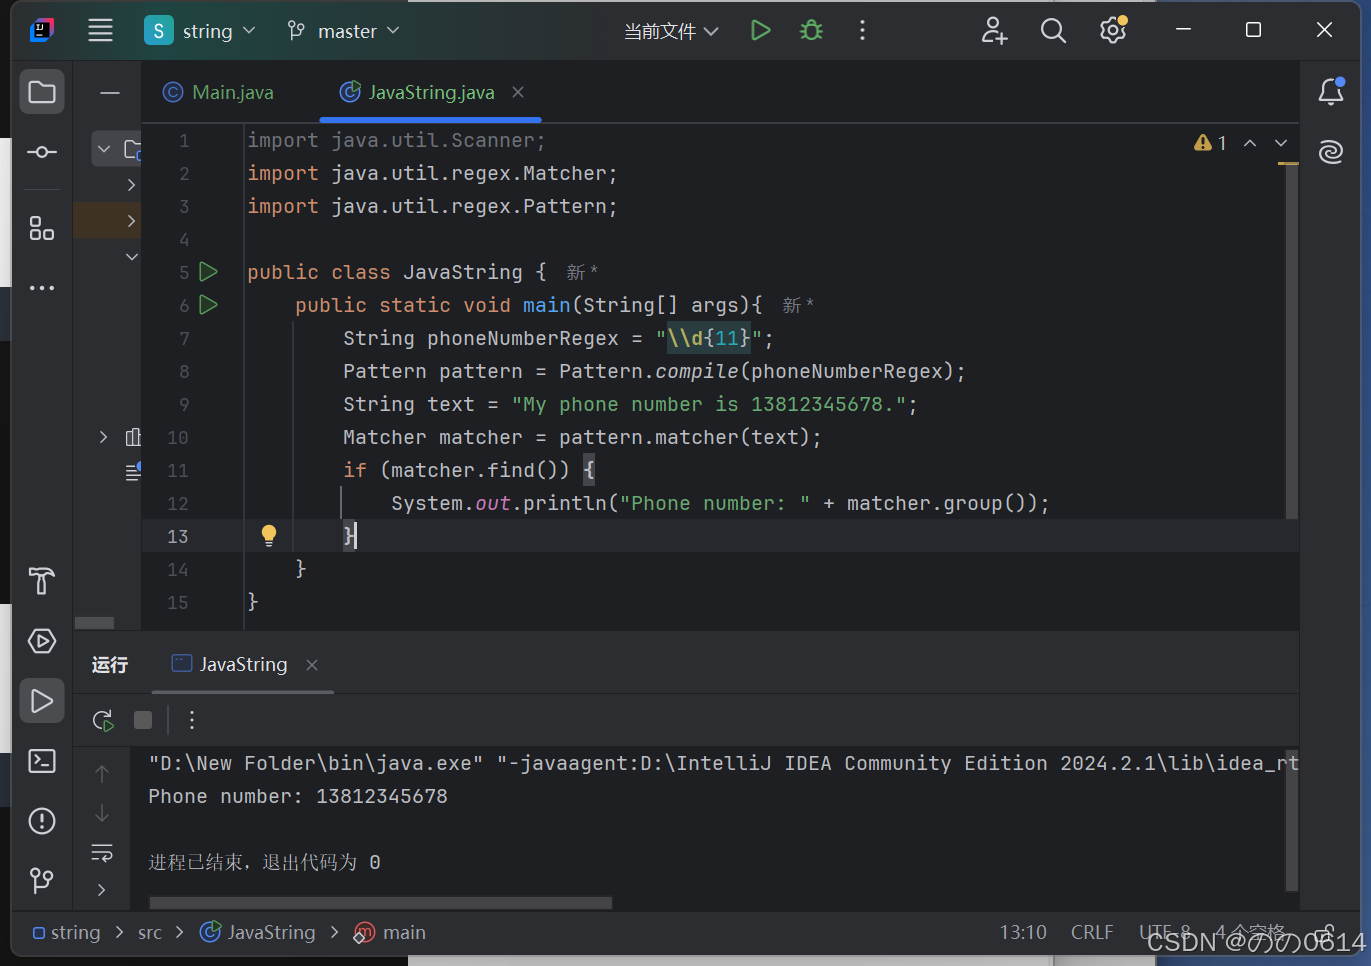The height and width of the screenshot is (966, 1371).
Task: Open the string project dropdown
Action: pyautogui.click(x=199, y=30)
